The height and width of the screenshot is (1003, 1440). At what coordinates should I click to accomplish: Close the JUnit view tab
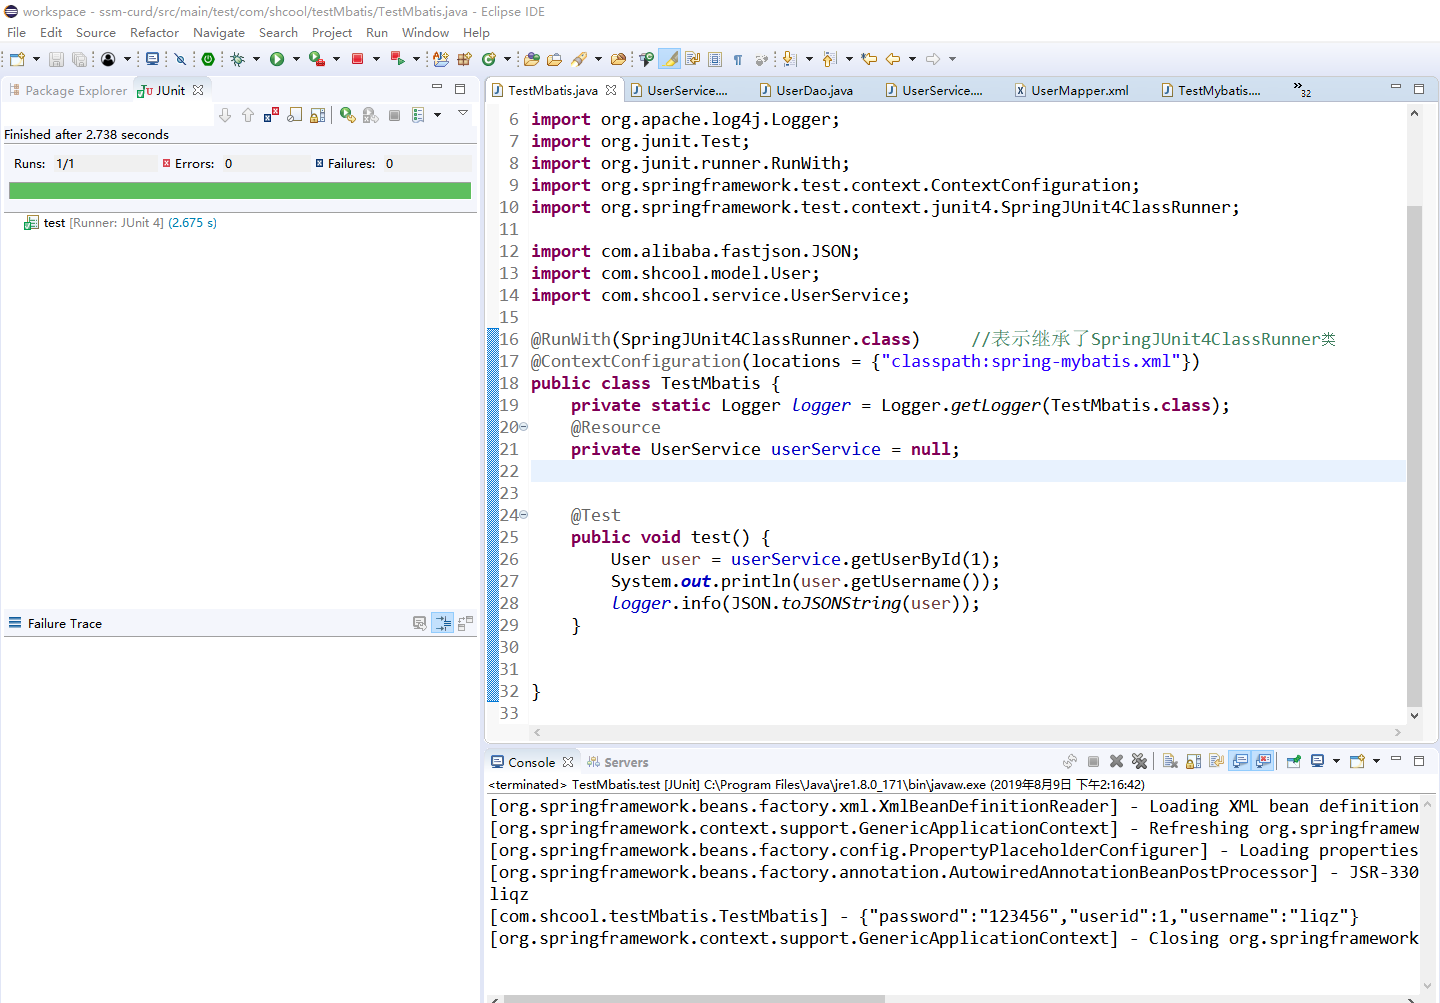click(198, 90)
